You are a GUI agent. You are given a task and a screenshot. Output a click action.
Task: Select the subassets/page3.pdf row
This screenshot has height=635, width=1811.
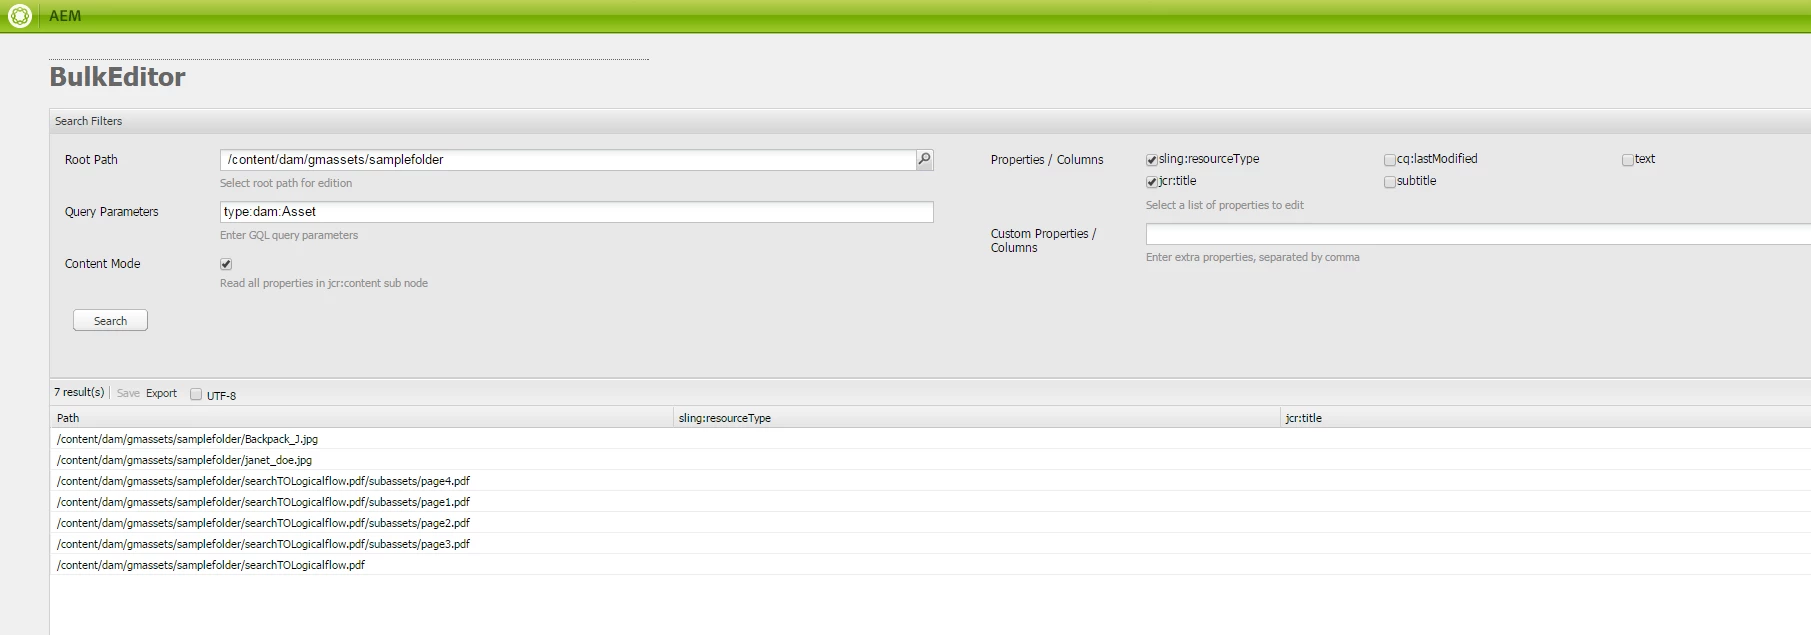(x=930, y=544)
